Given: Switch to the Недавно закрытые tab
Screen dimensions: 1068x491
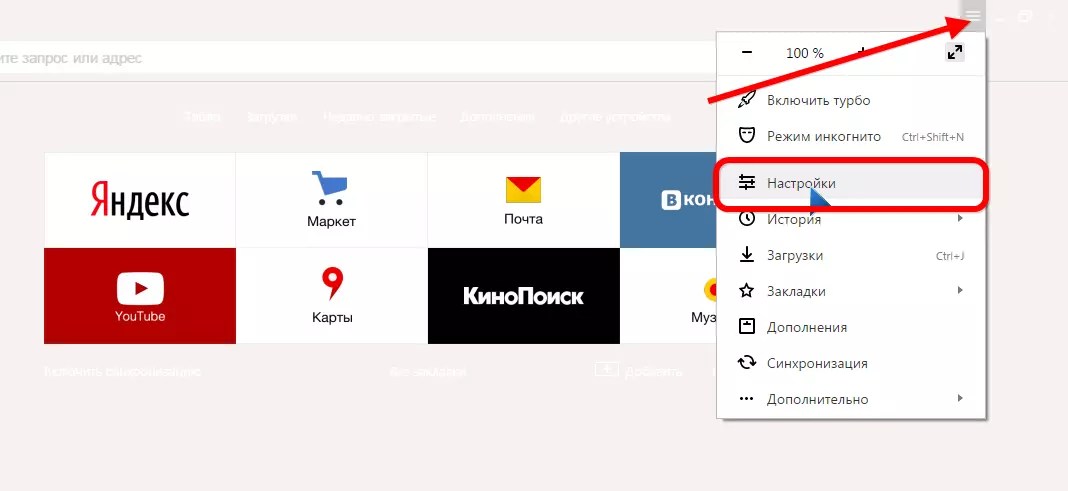Looking at the screenshot, I should 379,117.
